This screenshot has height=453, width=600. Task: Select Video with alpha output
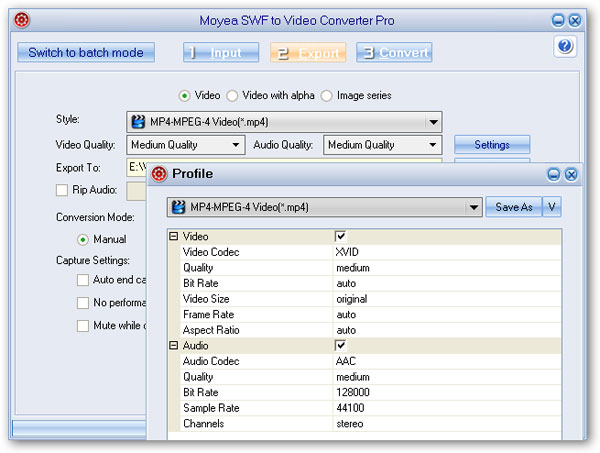click(x=232, y=96)
